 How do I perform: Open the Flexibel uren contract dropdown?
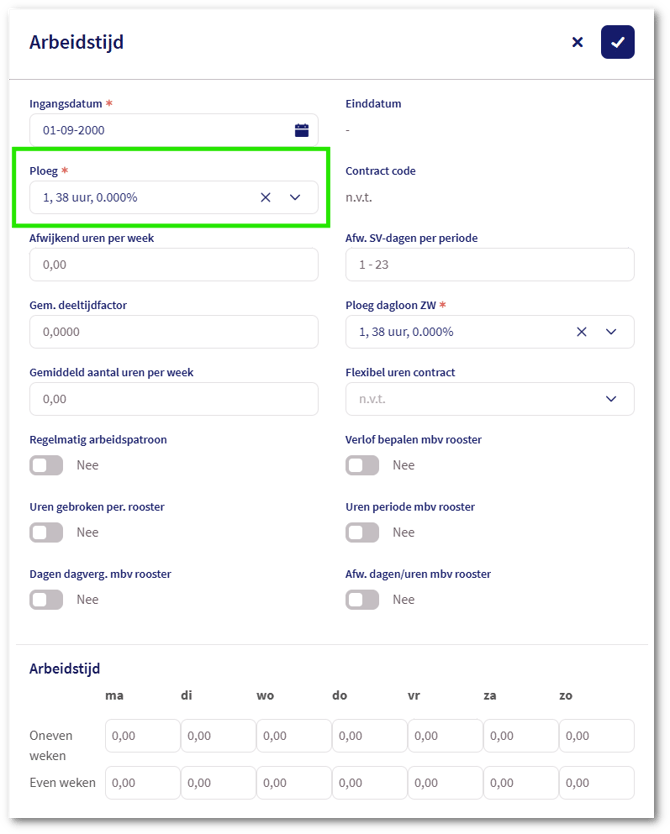click(x=611, y=399)
